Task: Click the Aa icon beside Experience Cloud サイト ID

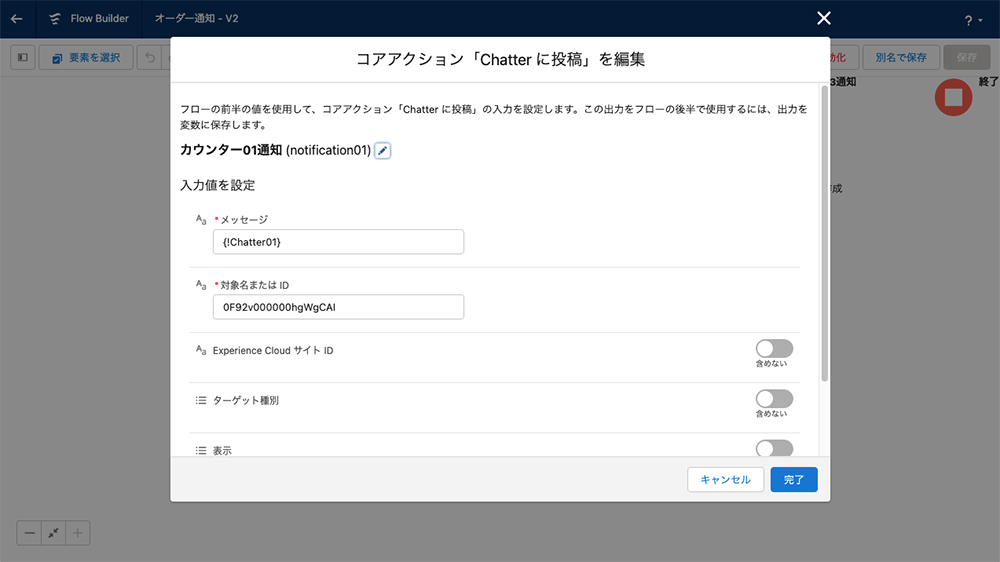Action: [x=201, y=350]
